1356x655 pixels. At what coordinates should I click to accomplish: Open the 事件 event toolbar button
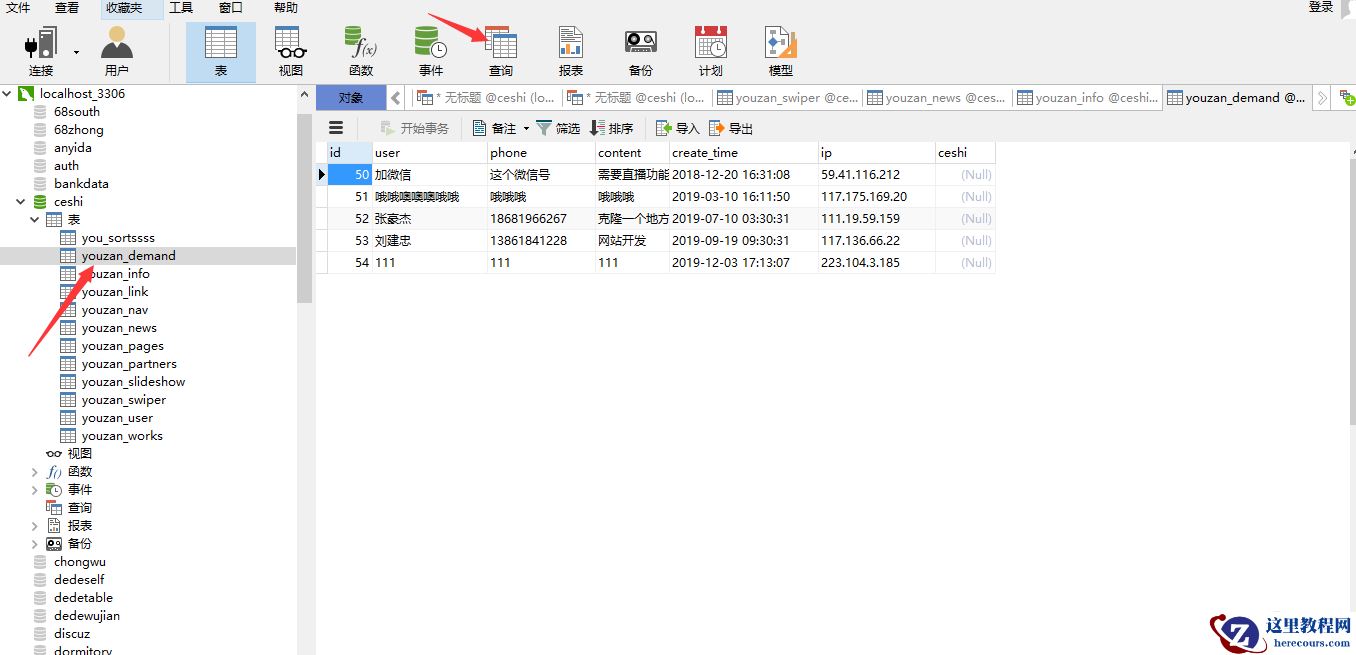431,51
